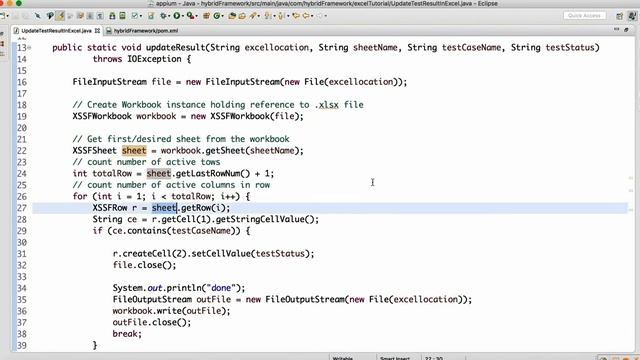Click the Search pencil icon in toolbar
Viewport: 640px width, 360px height.
click(x=253, y=16)
